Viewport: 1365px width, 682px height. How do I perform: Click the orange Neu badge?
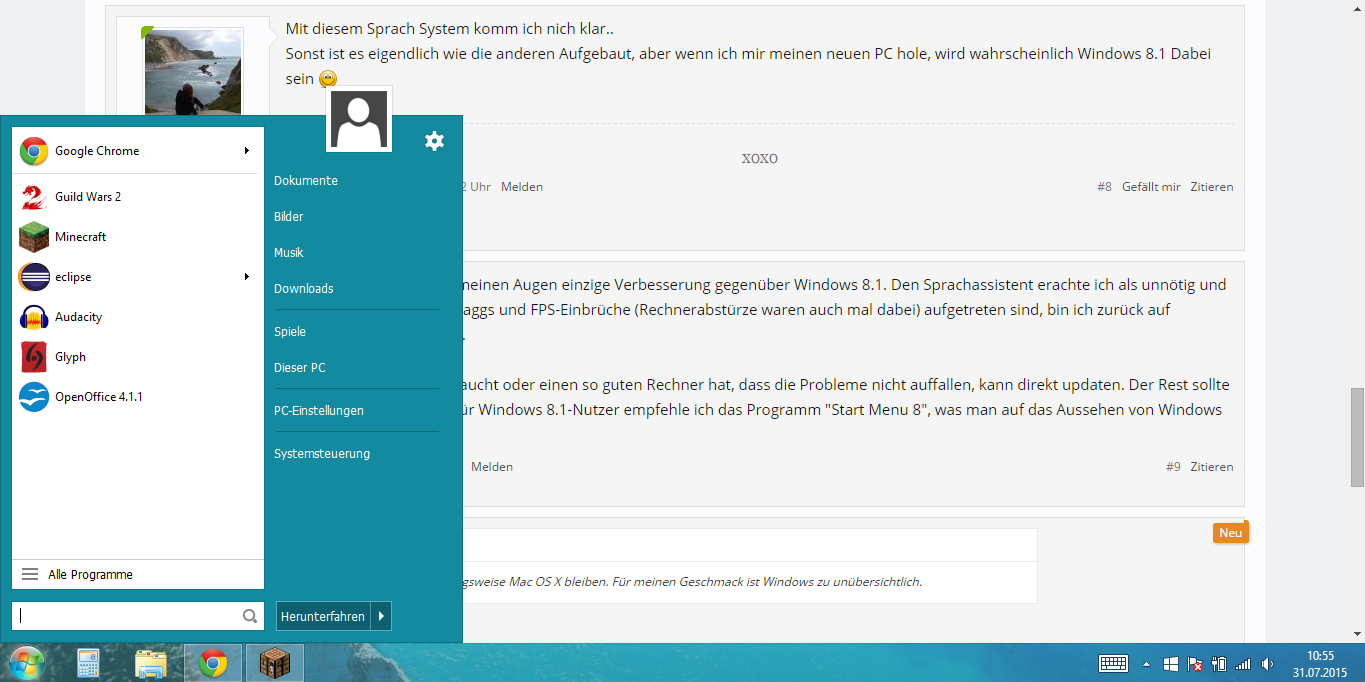tap(1231, 533)
